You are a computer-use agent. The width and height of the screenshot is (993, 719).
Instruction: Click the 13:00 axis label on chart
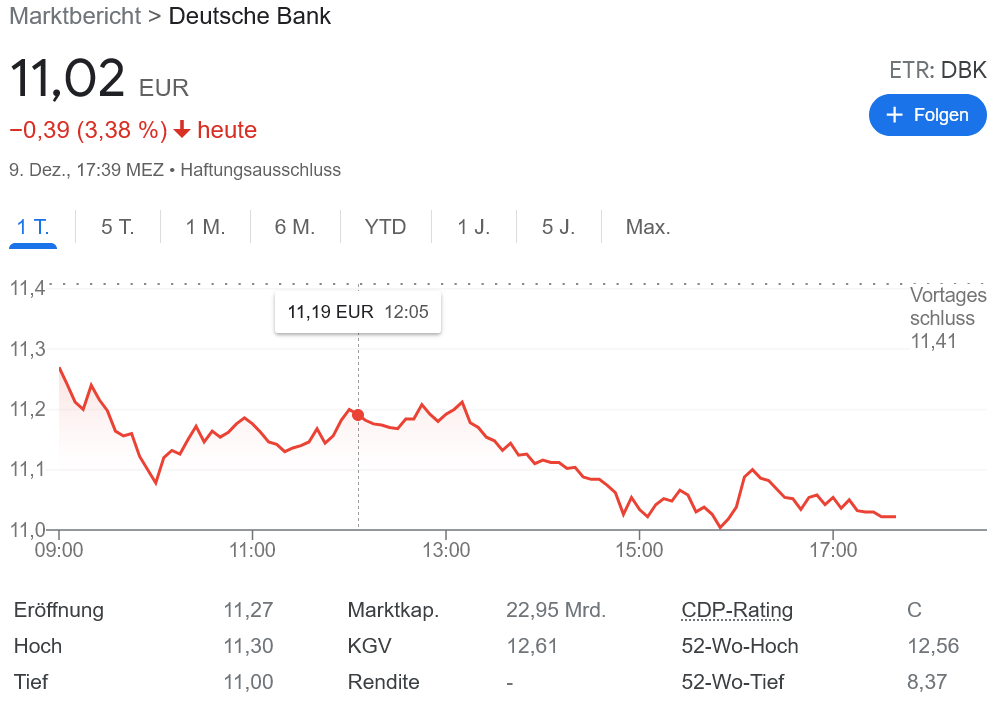point(446,550)
